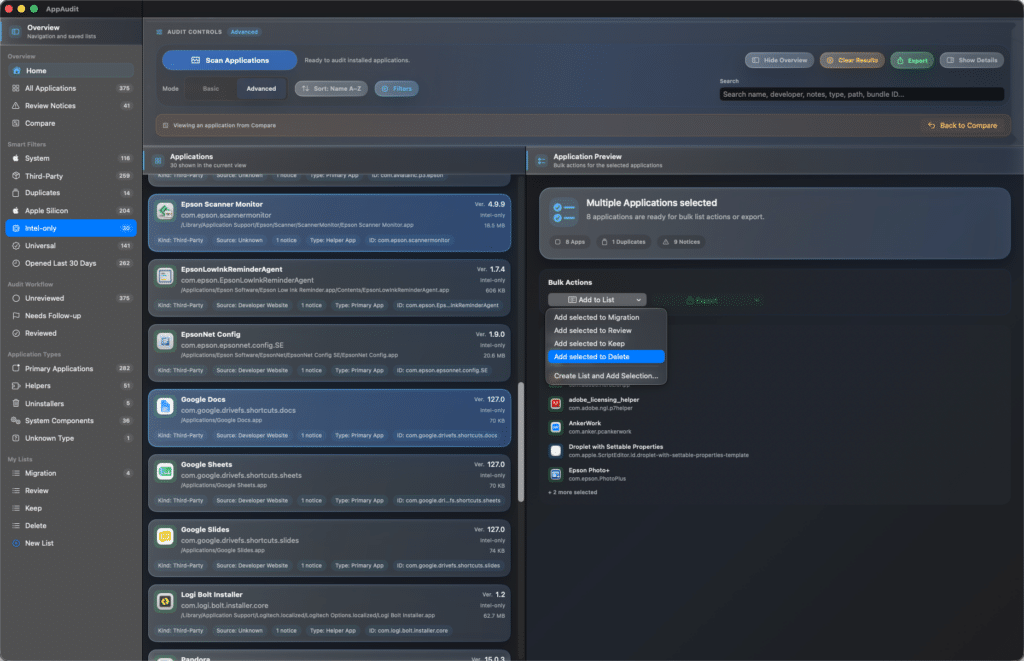Click the search applications field

pyautogui.click(x=861, y=94)
